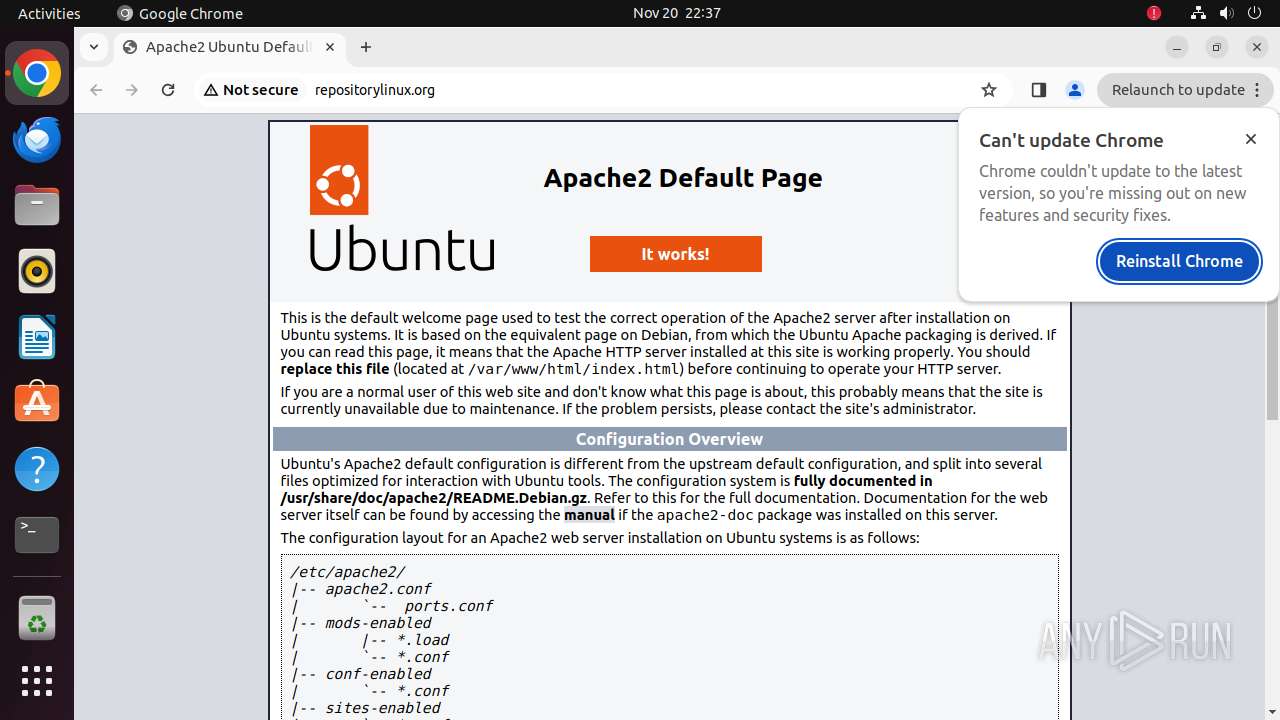The width and height of the screenshot is (1280, 720).
Task: Open the Help icon in dock
Action: point(37,469)
